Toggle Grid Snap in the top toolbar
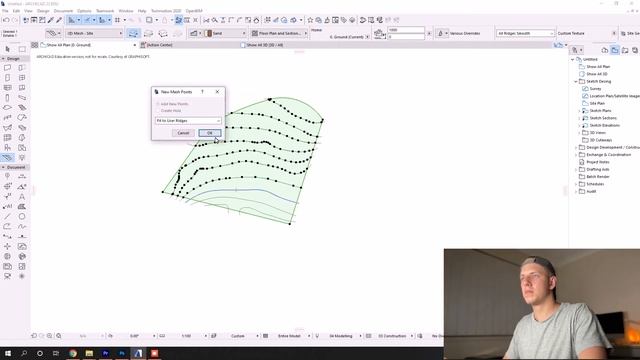This screenshot has height=360, width=640. (118, 20)
